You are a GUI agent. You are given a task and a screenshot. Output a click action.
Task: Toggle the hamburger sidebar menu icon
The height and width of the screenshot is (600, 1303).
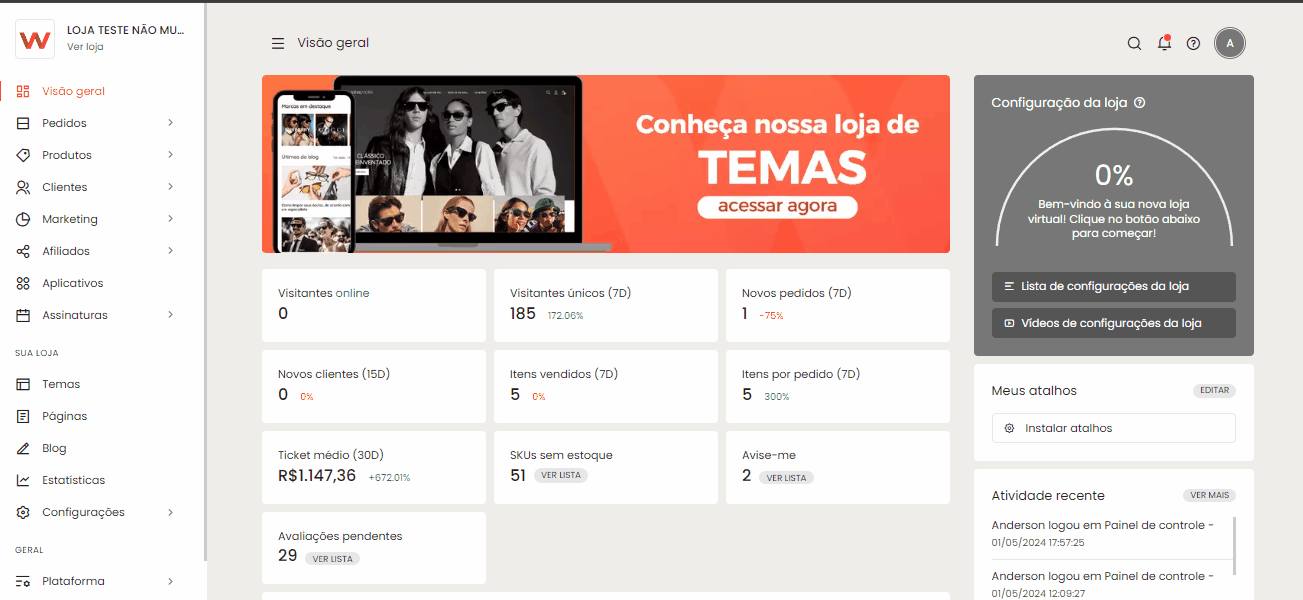pyautogui.click(x=278, y=43)
